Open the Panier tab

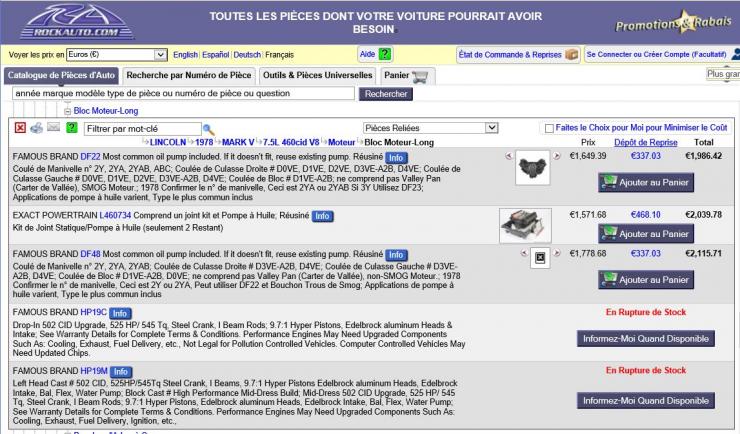click(407, 75)
